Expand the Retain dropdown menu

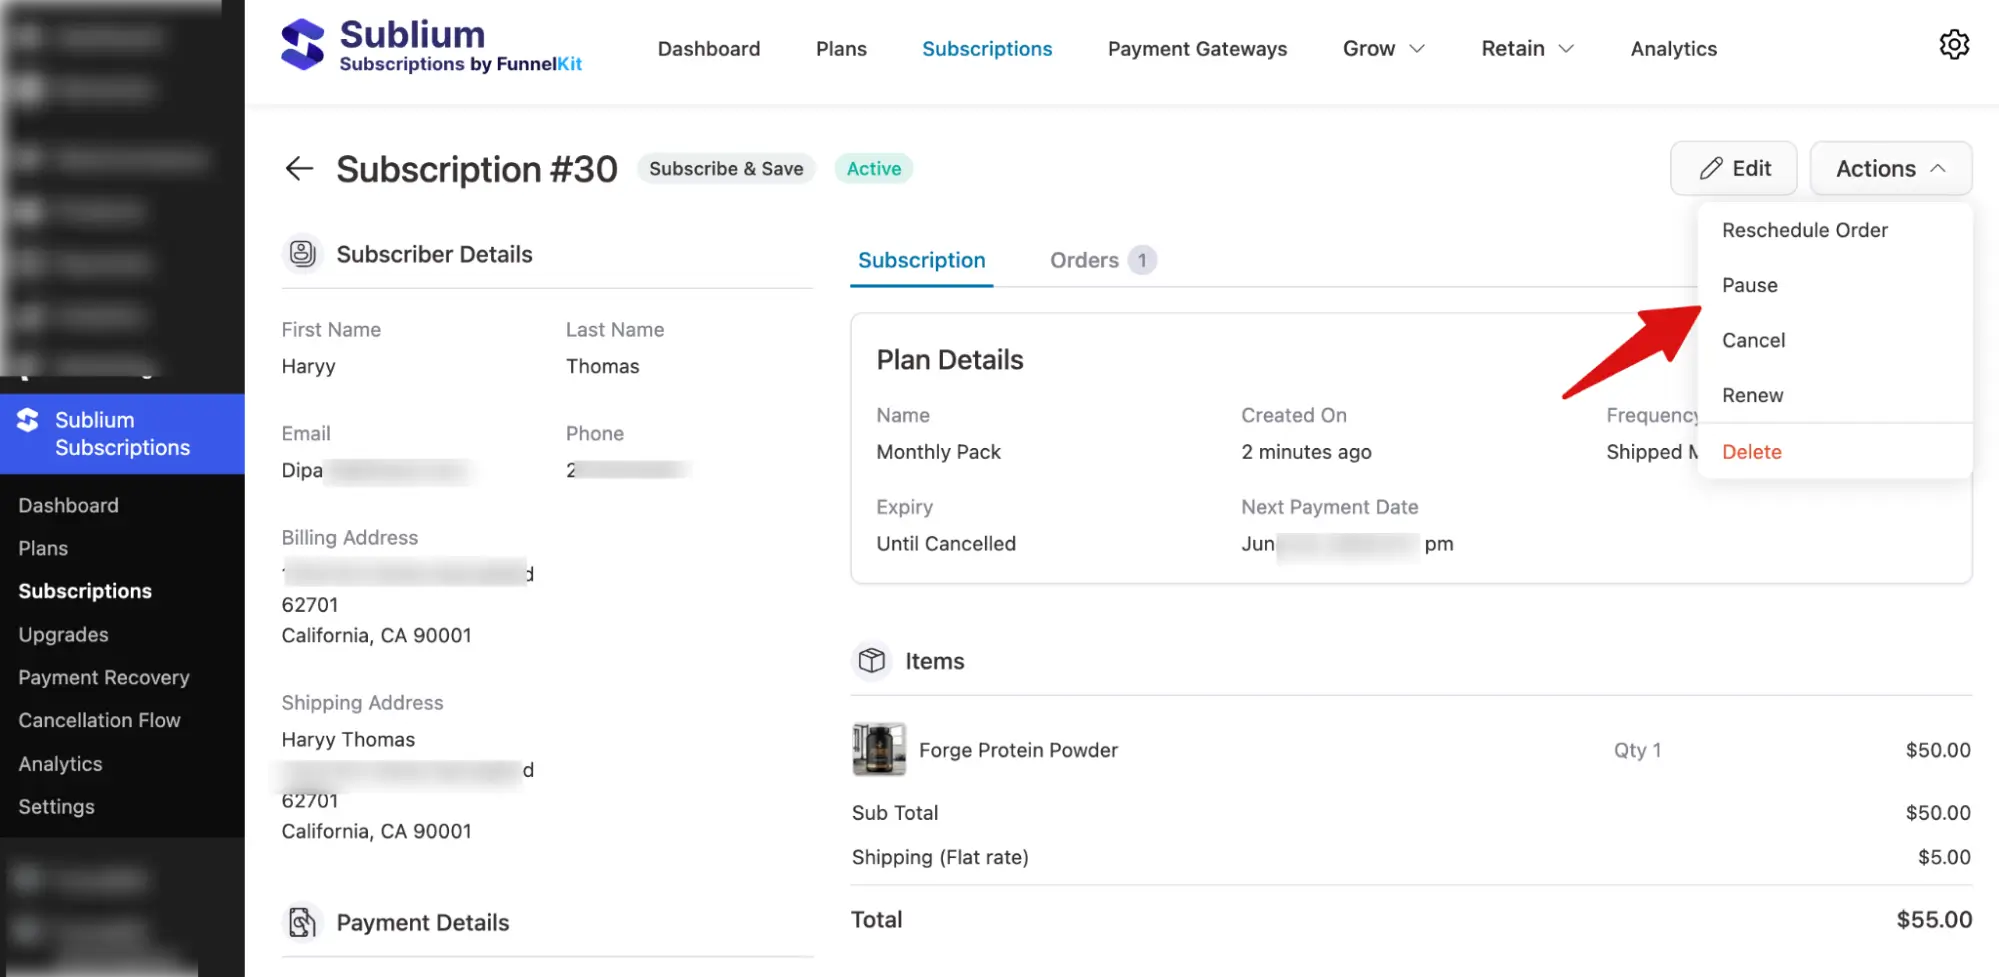coord(1527,48)
